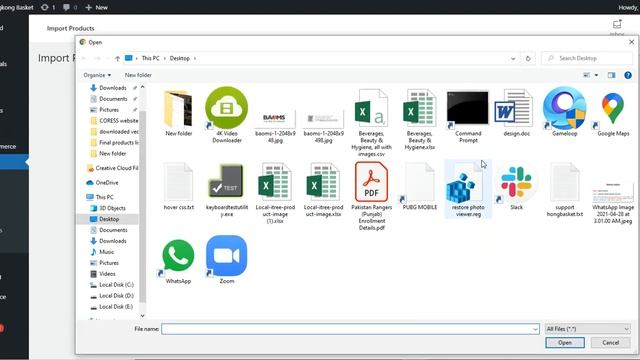Viewport: 640px width, 360px height.
Task: Open updates icon in WordPress admin bar
Action: tap(48, 7)
